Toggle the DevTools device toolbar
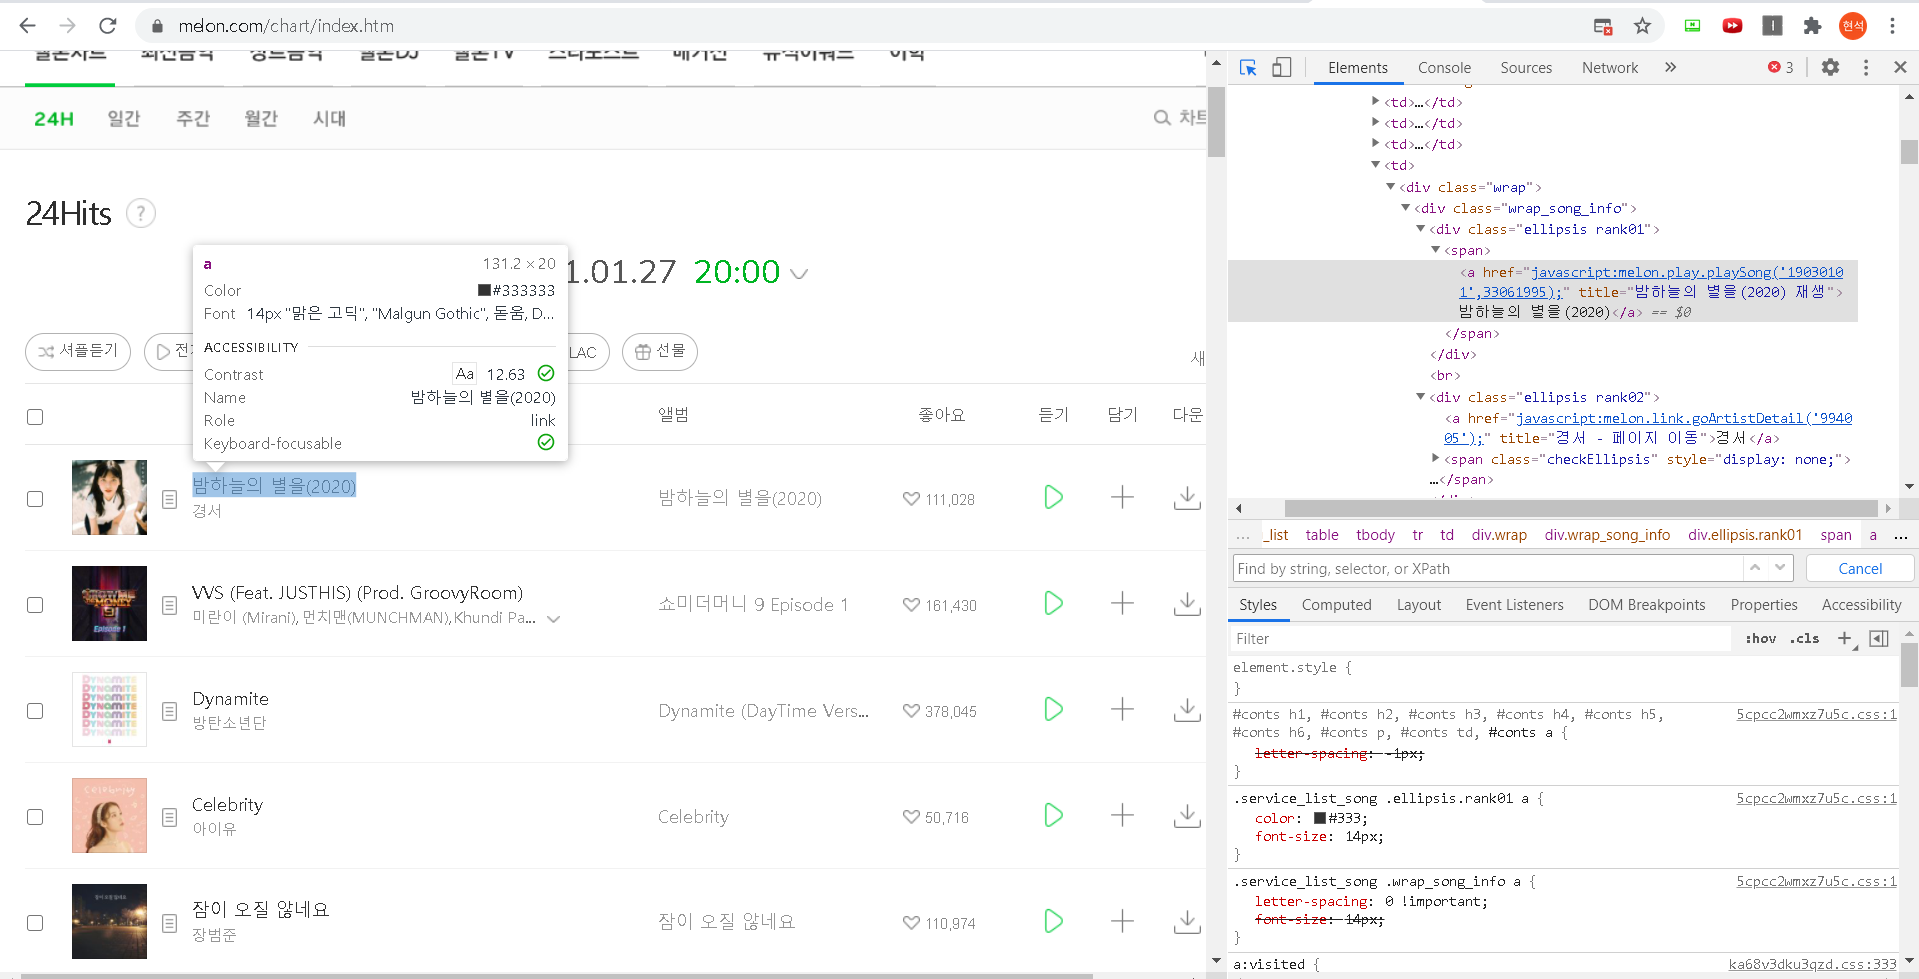This screenshot has width=1919, height=979. tap(1281, 67)
